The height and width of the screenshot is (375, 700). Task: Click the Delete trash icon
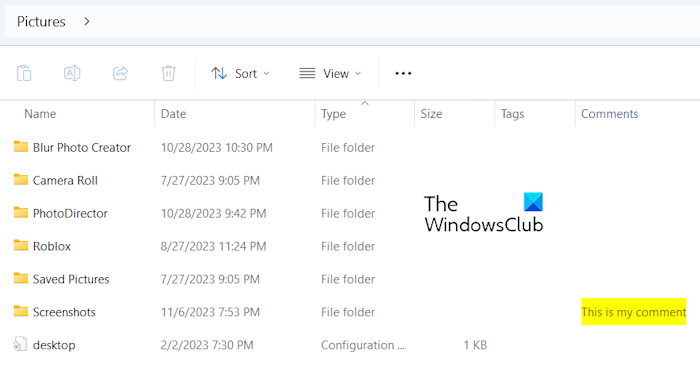[x=168, y=73]
